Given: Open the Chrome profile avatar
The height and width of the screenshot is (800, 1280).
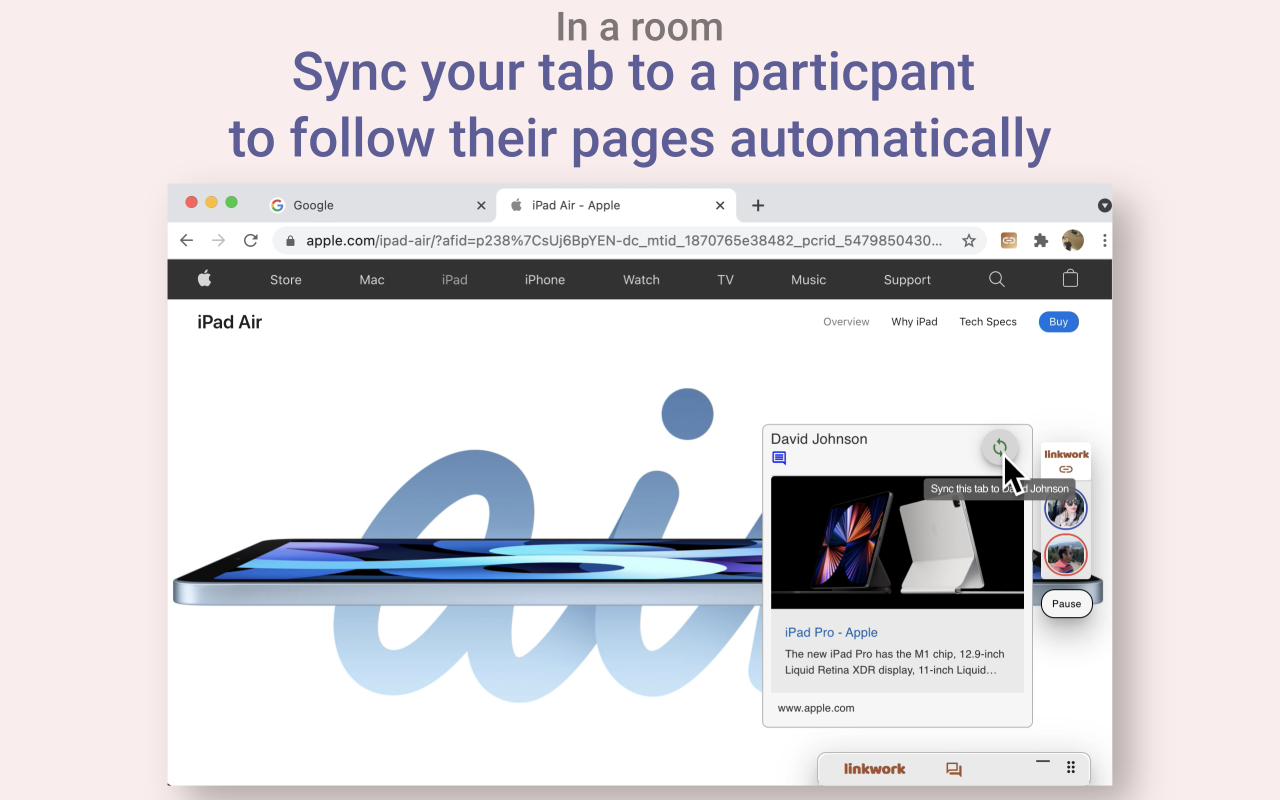Looking at the screenshot, I should [x=1073, y=241].
